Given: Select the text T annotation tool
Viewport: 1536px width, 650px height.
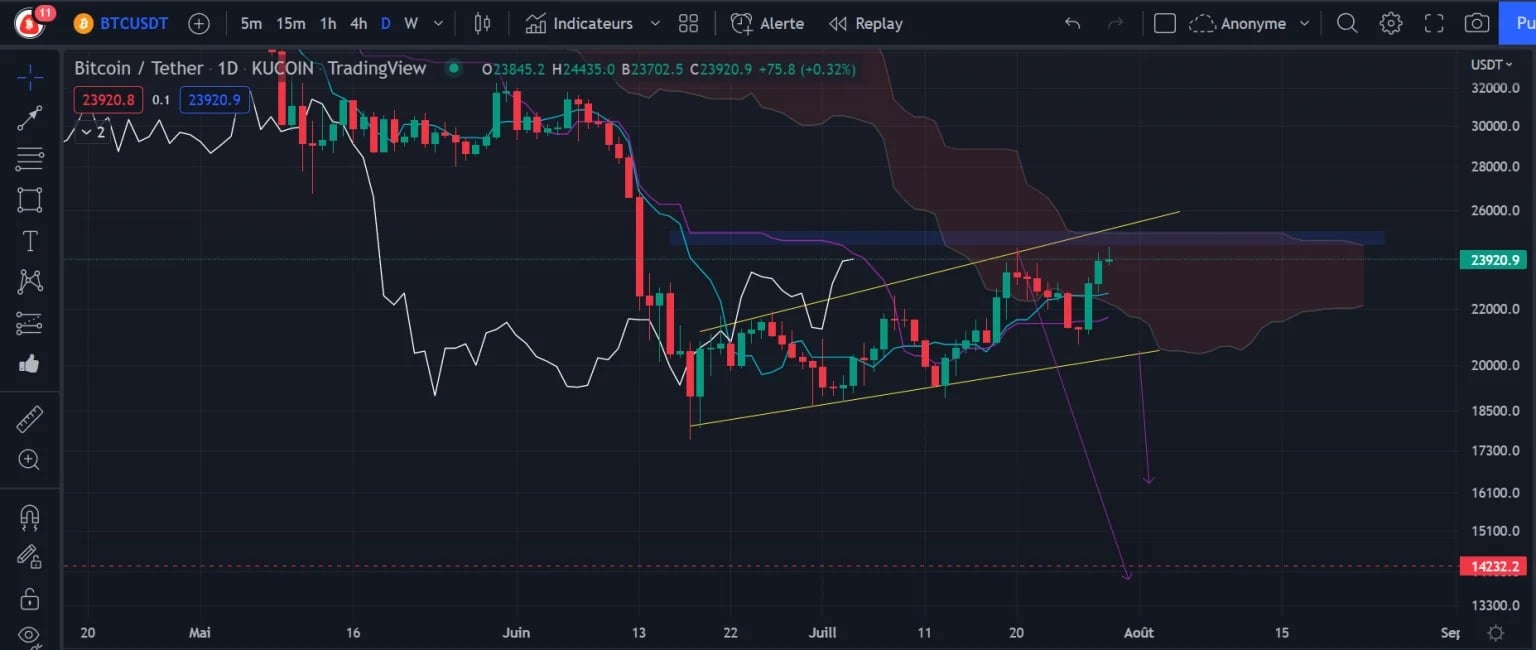Looking at the screenshot, I should [30, 241].
